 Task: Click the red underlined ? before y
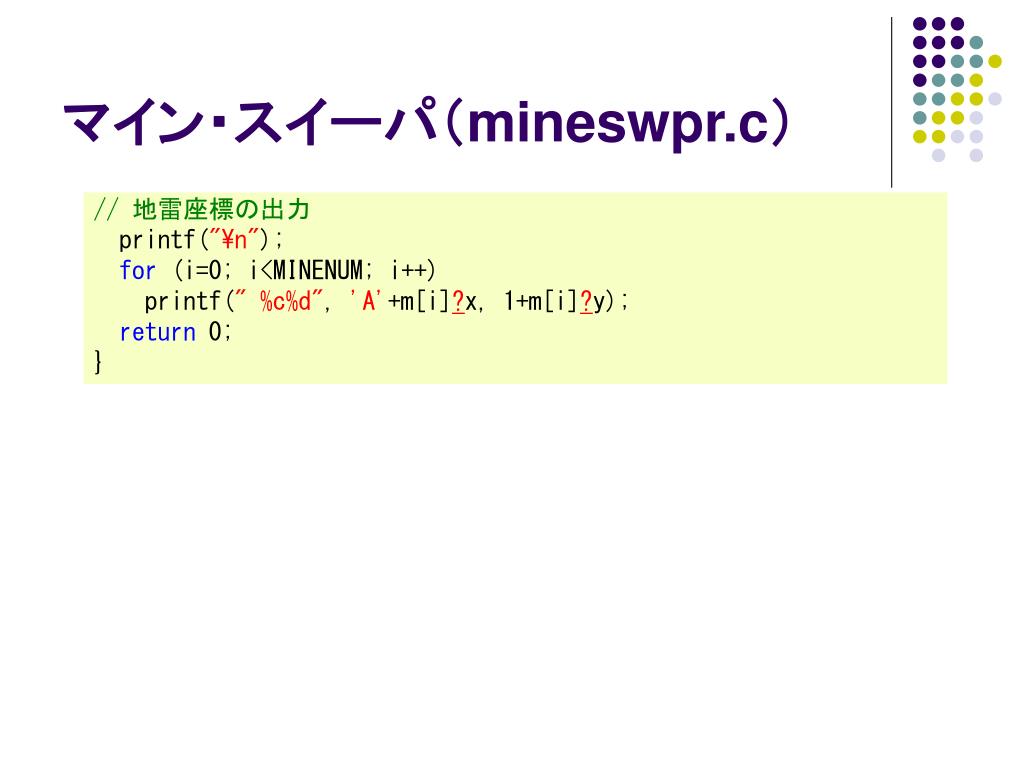[586, 302]
